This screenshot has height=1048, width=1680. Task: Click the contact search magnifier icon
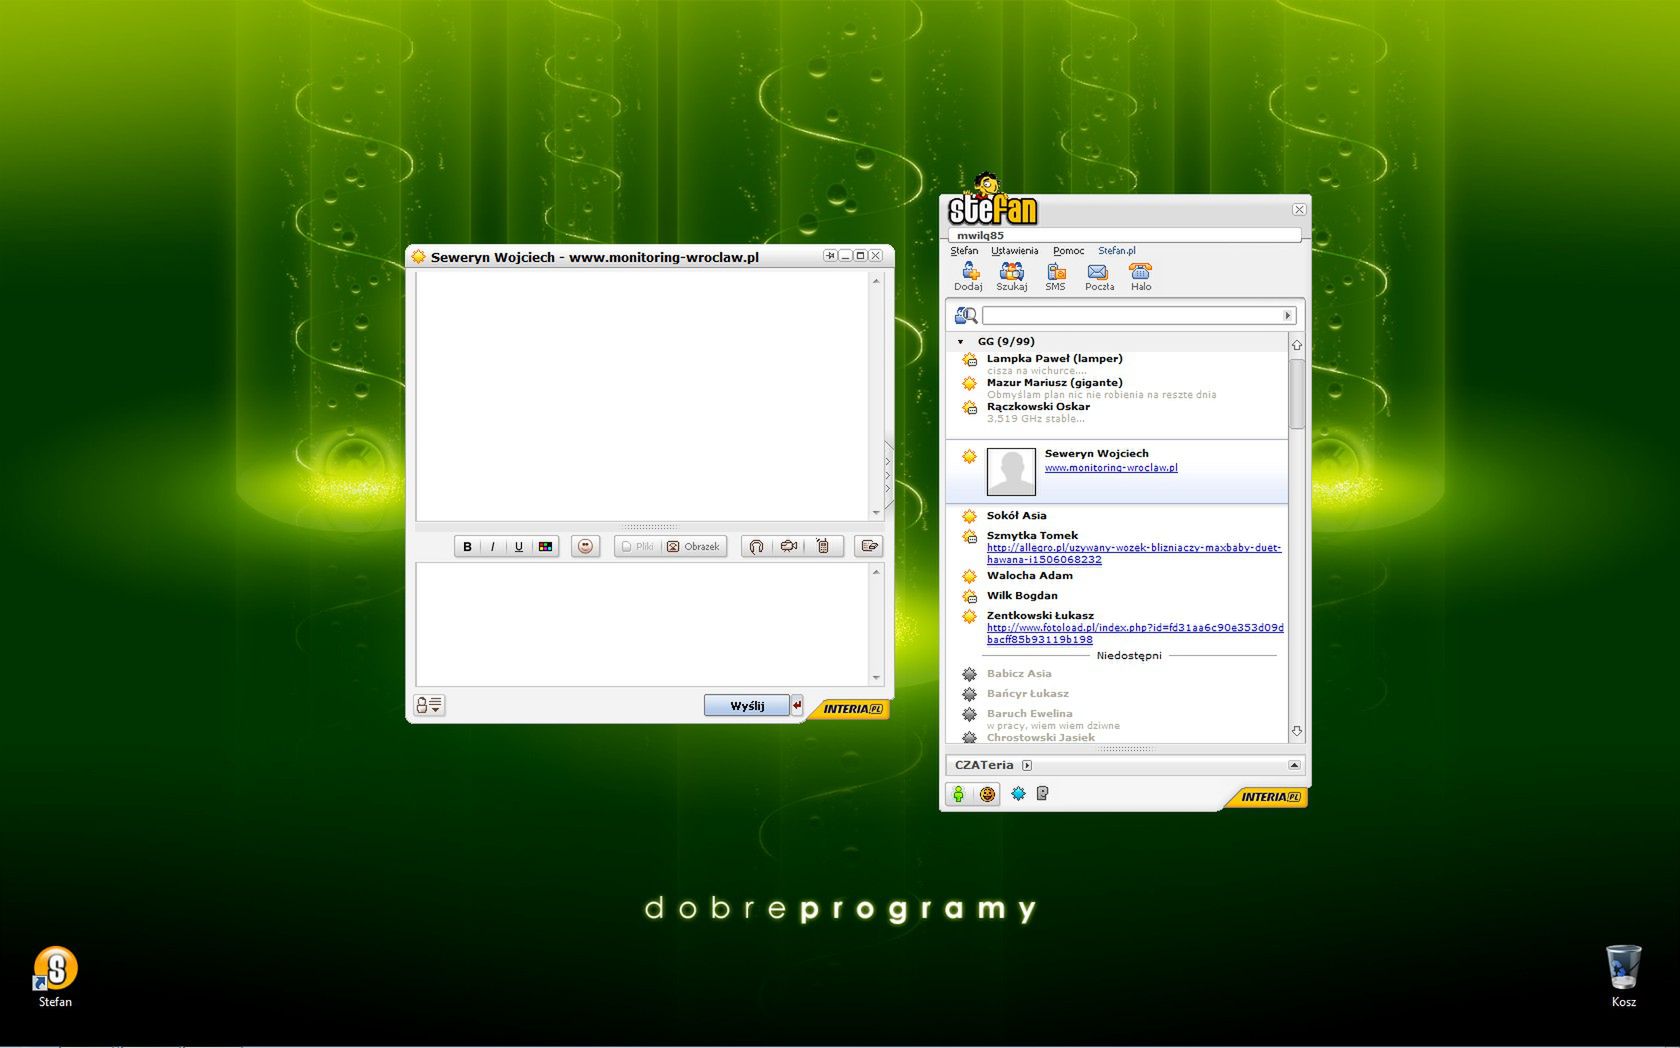[966, 316]
